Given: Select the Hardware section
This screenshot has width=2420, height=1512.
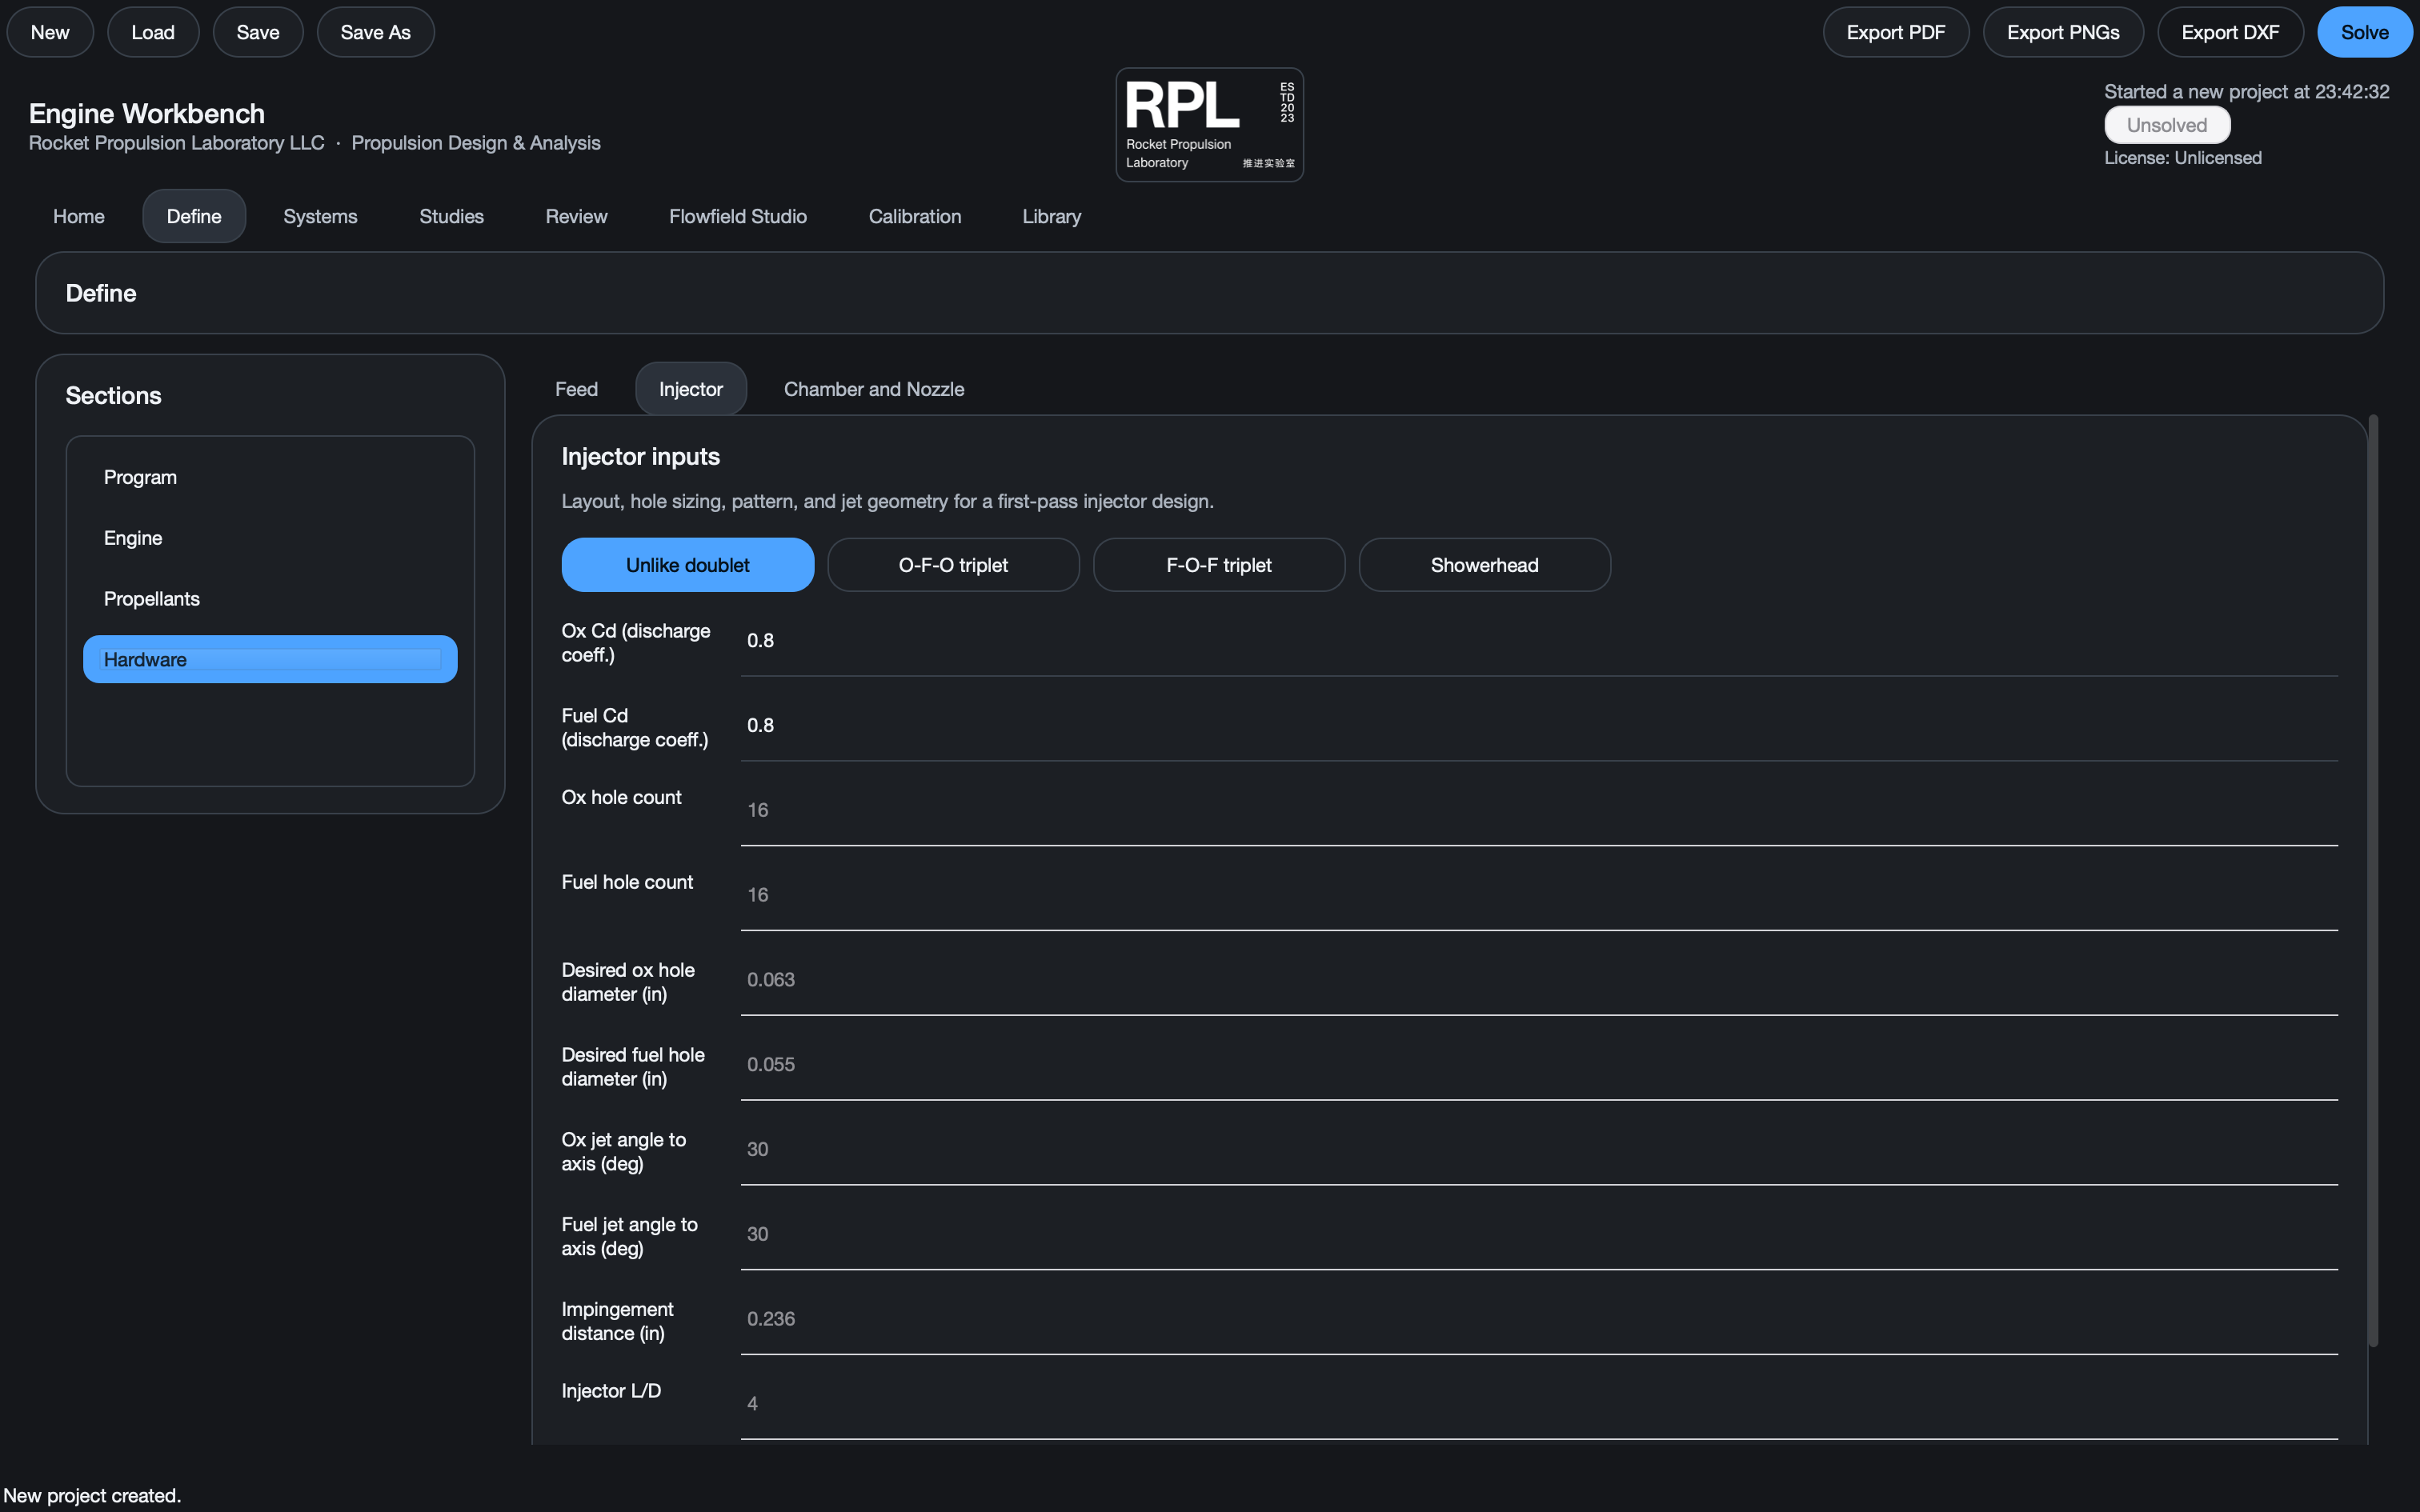Looking at the screenshot, I should tap(270, 659).
